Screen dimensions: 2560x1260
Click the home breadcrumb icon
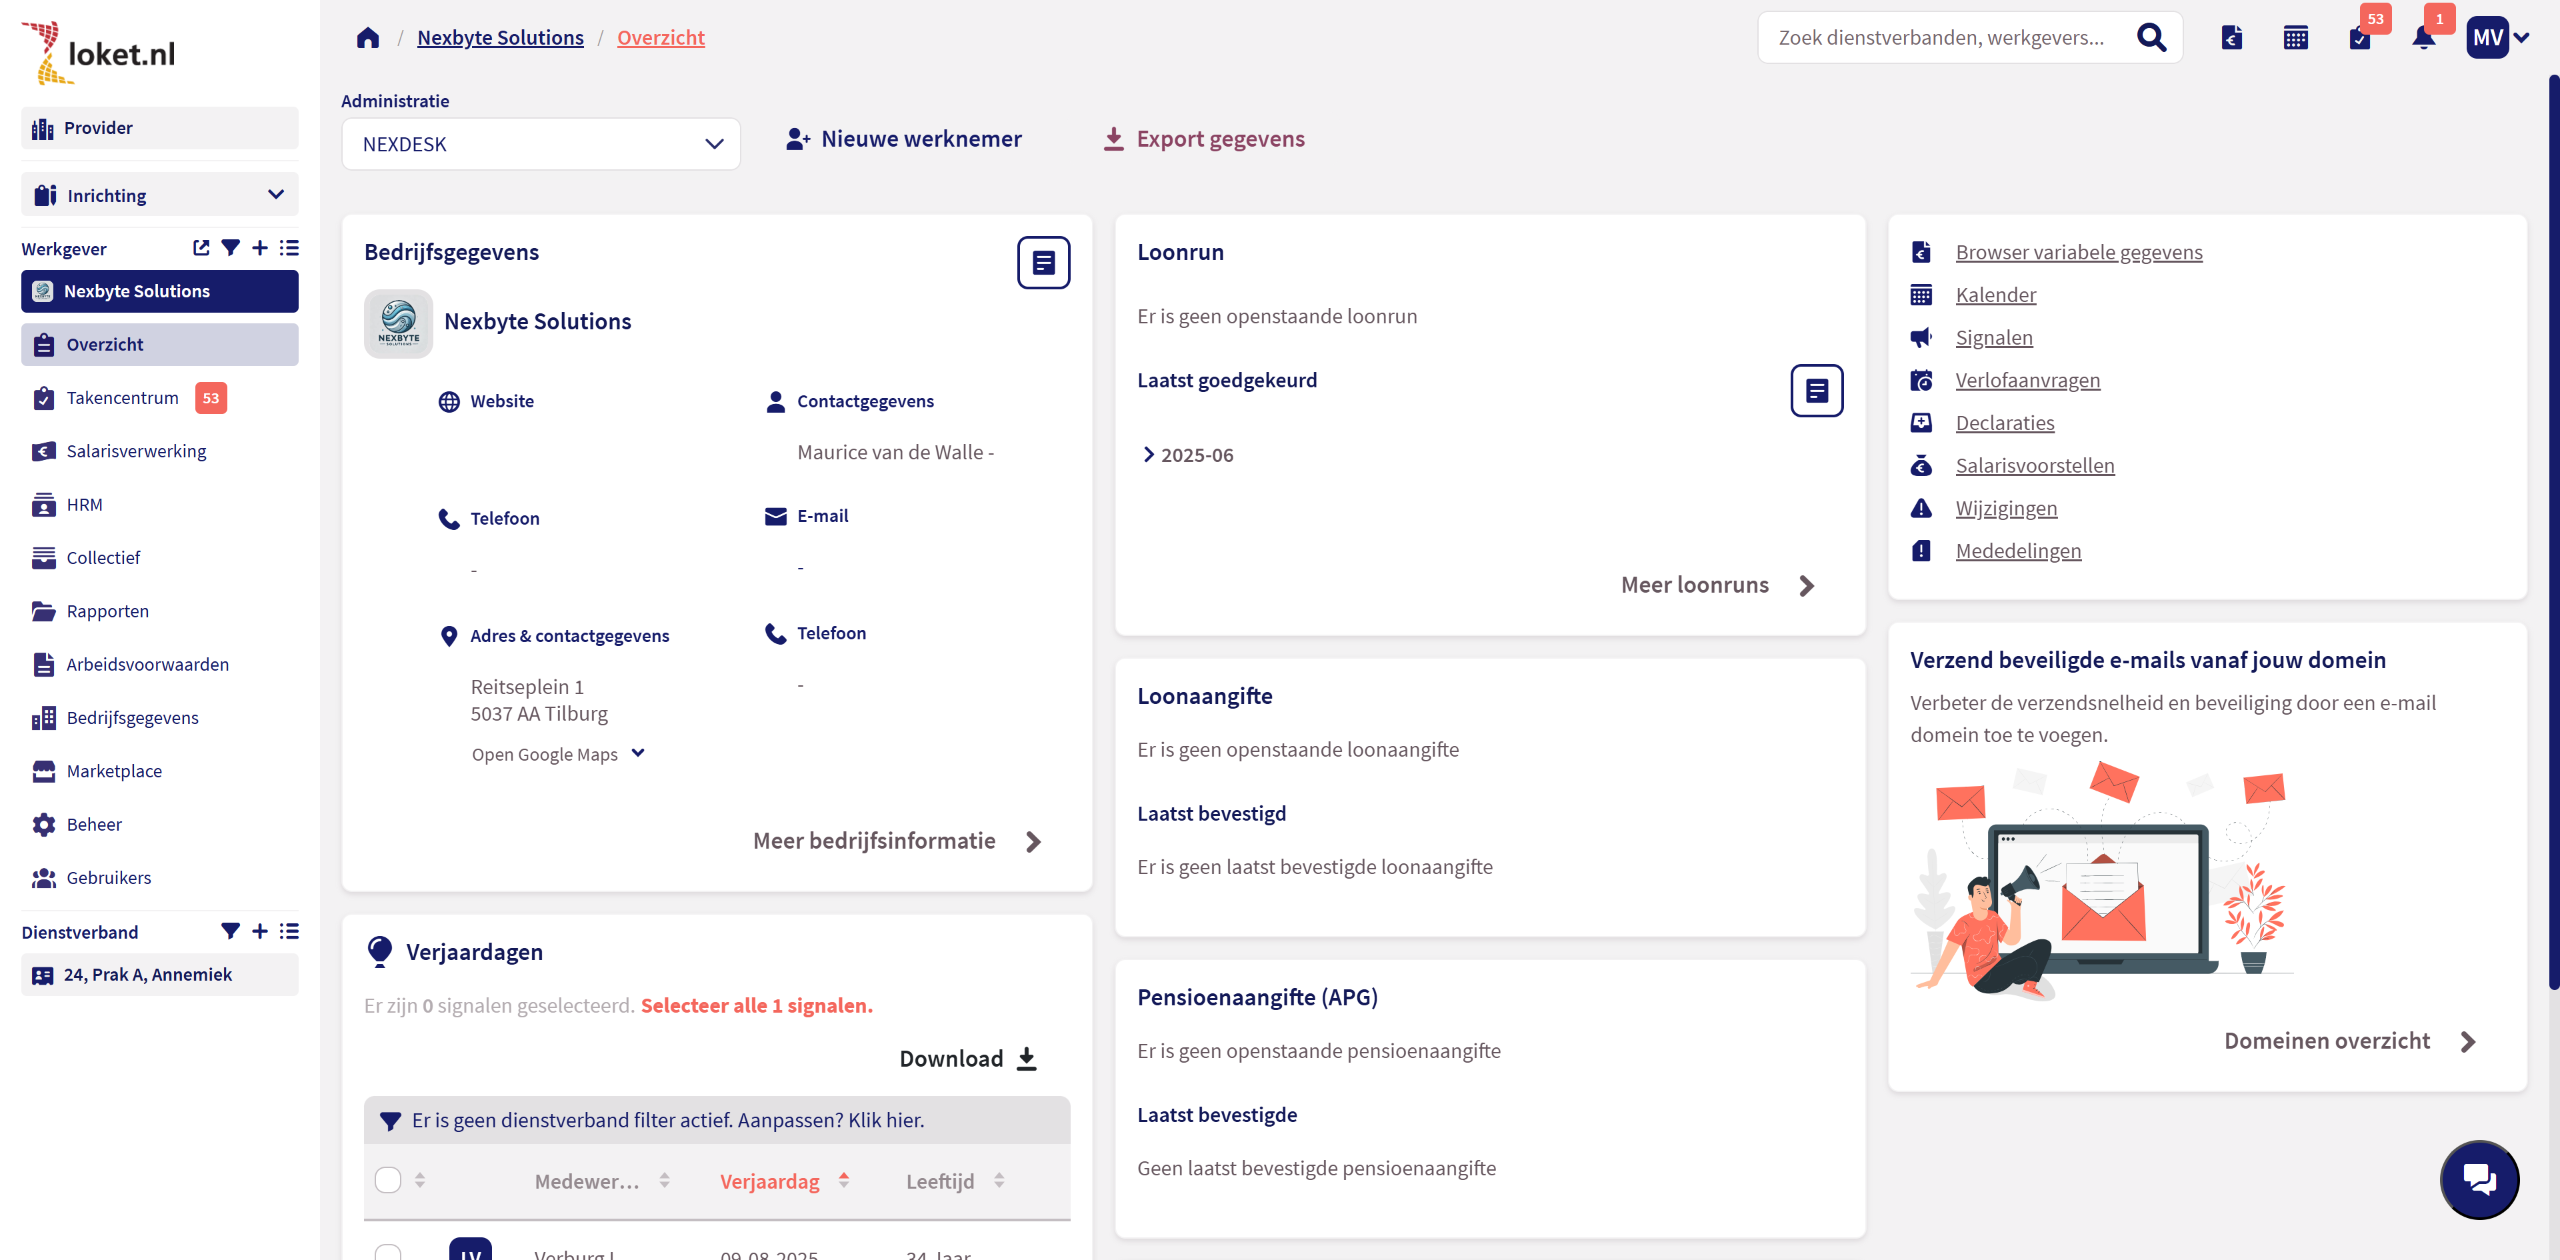368,38
